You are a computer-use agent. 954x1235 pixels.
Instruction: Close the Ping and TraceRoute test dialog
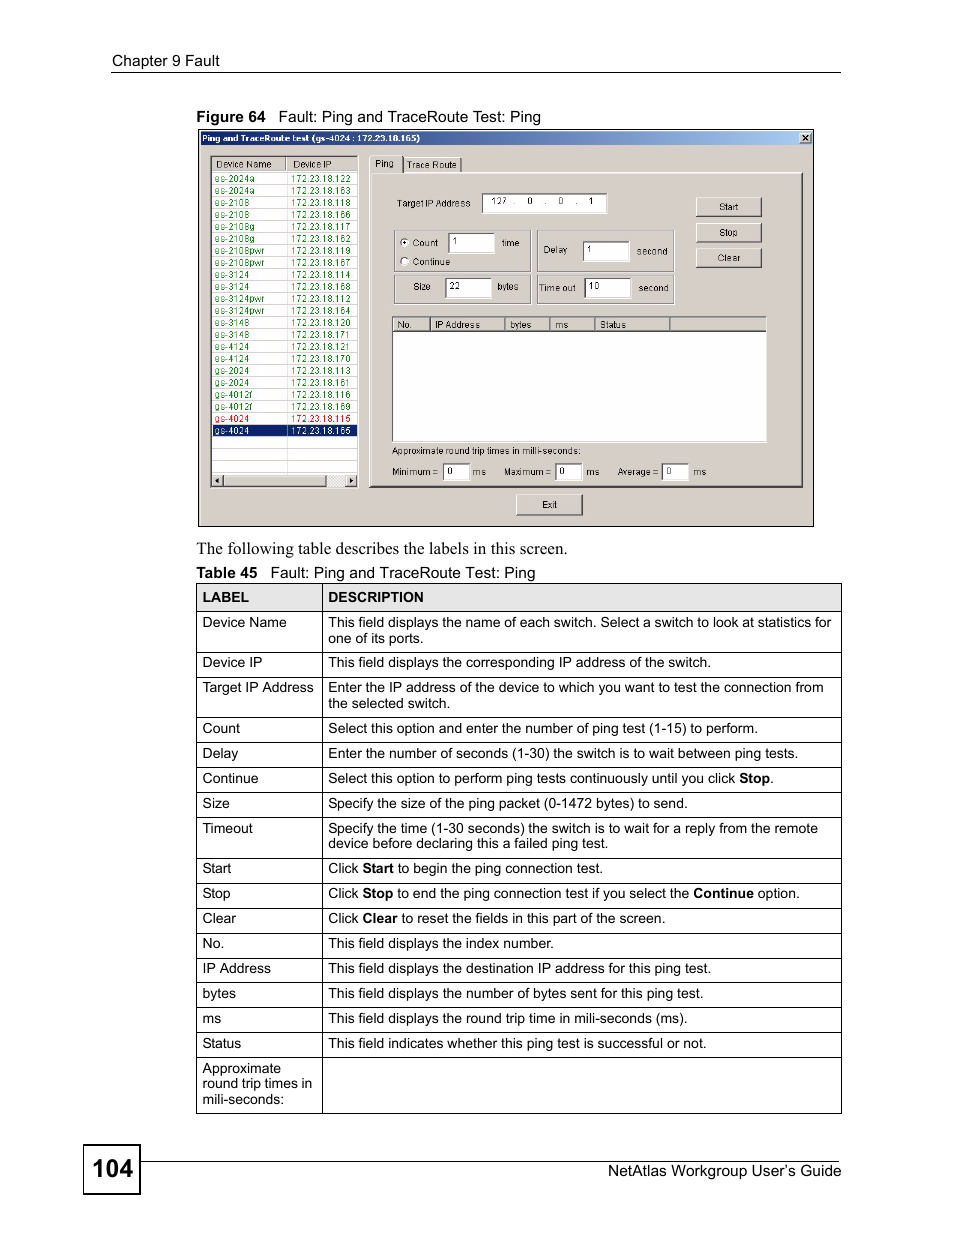click(805, 138)
